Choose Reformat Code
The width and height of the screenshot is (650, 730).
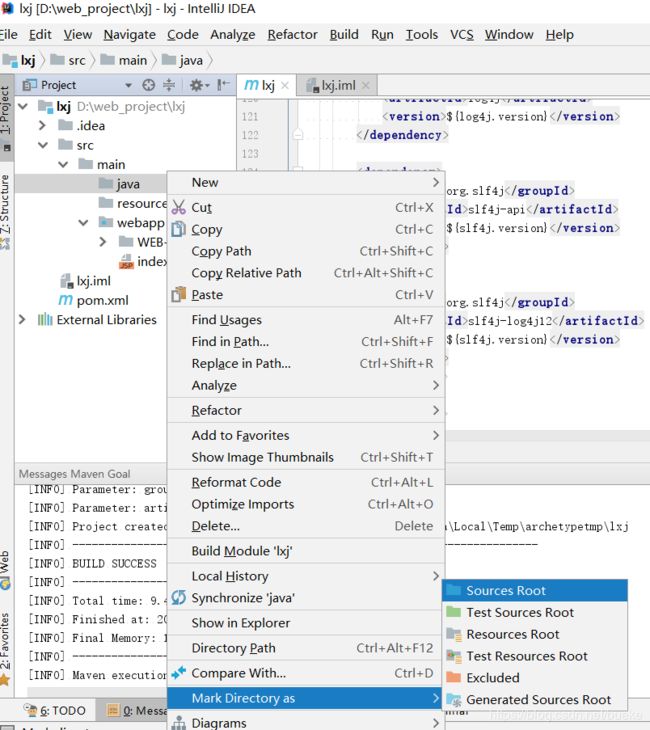[305, 482]
